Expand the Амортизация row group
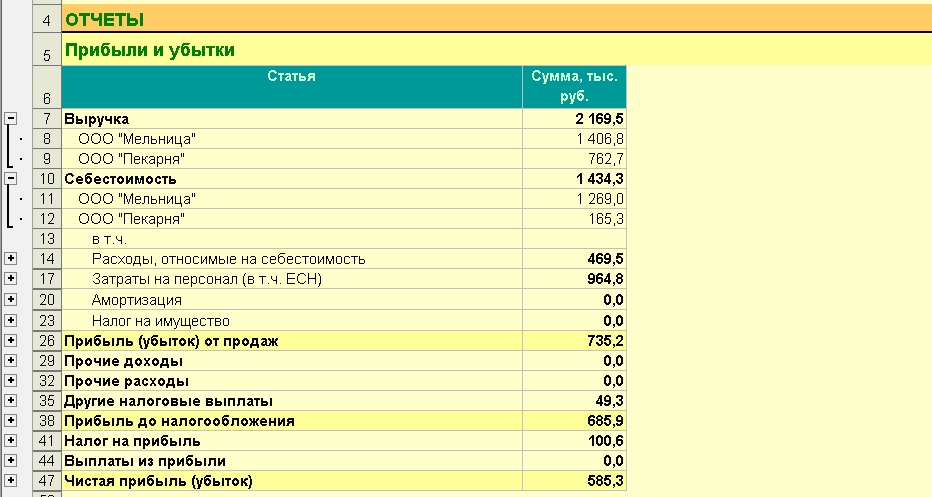The width and height of the screenshot is (932, 497). [11, 300]
